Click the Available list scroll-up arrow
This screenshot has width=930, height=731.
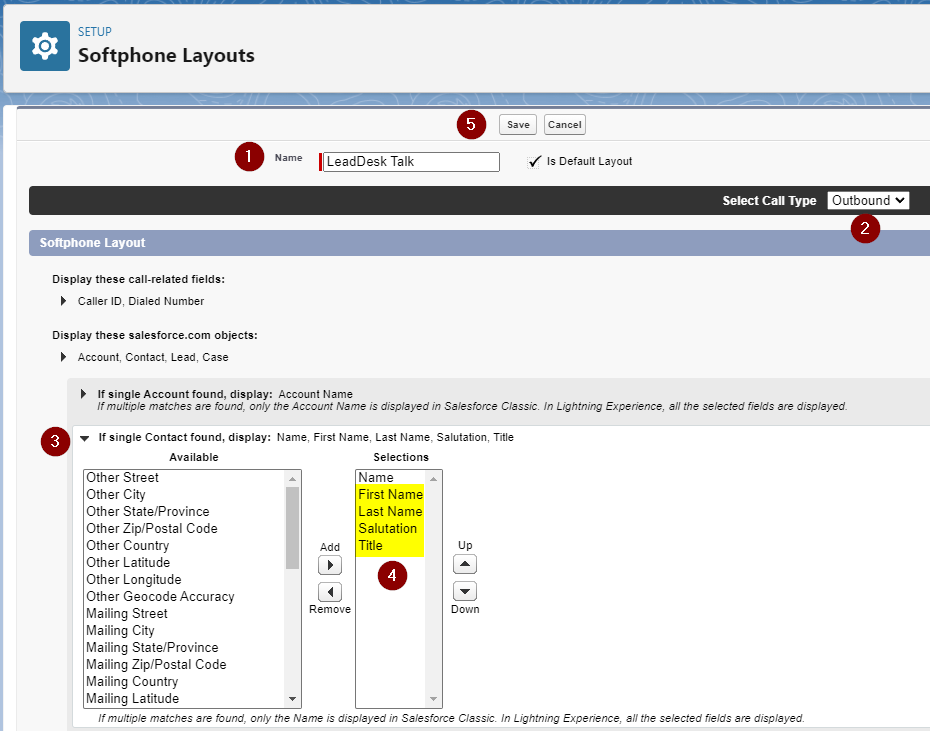coord(292,478)
